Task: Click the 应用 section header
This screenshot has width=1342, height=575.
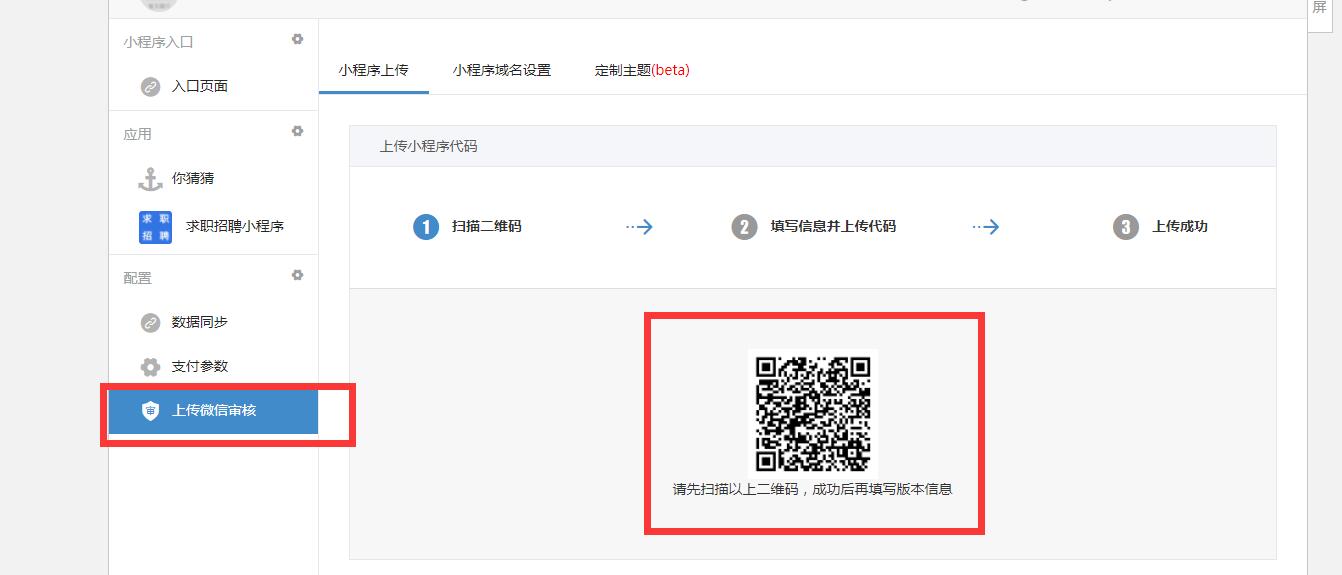Action: (x=138, y=134)
